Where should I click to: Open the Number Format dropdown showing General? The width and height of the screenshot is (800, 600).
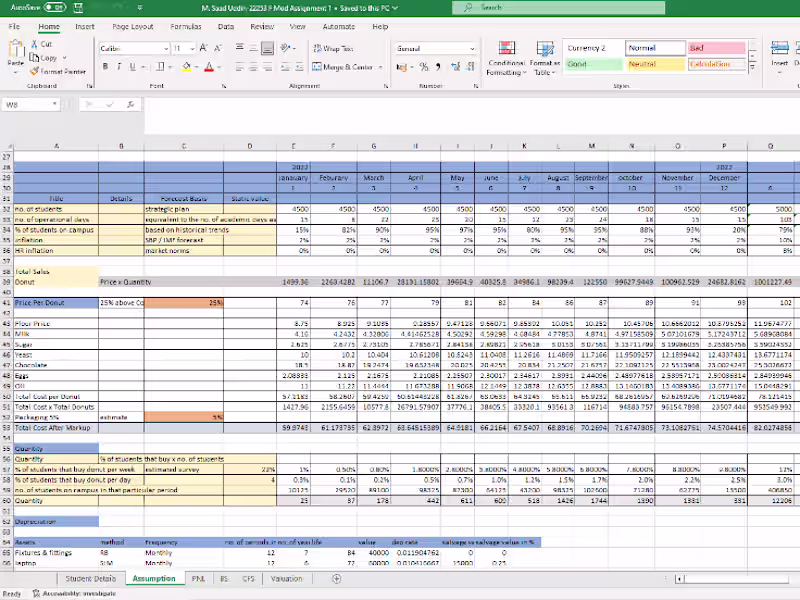point(435,46)
